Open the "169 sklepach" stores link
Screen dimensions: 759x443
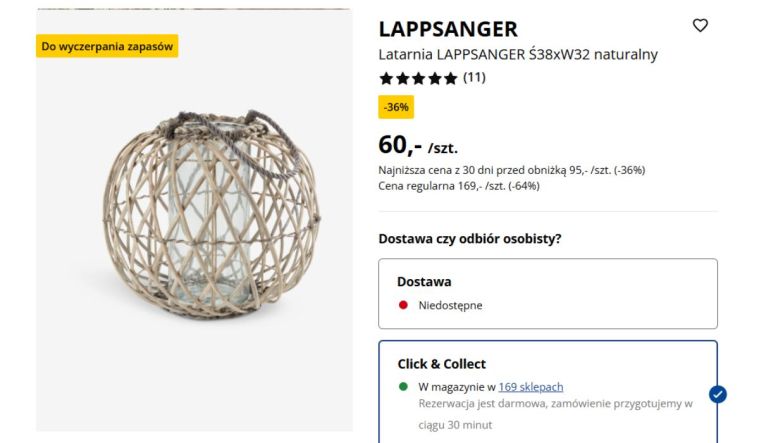coord(530,387)
